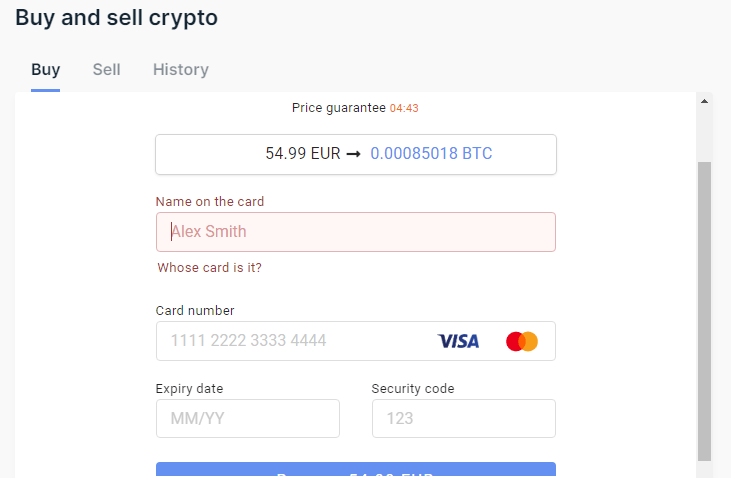The height and width of the screenshot is (478, 731).
Task: Click the "Name on the card" label
Action: pos(210,201)
